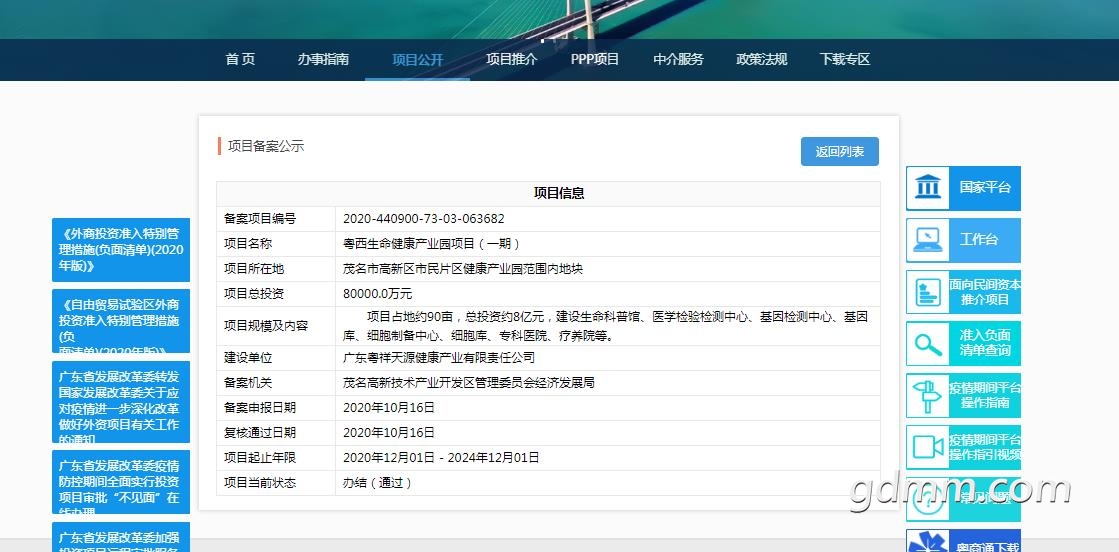Click the 面向民间资本推介项目 document icon

(x=928, y=292)
